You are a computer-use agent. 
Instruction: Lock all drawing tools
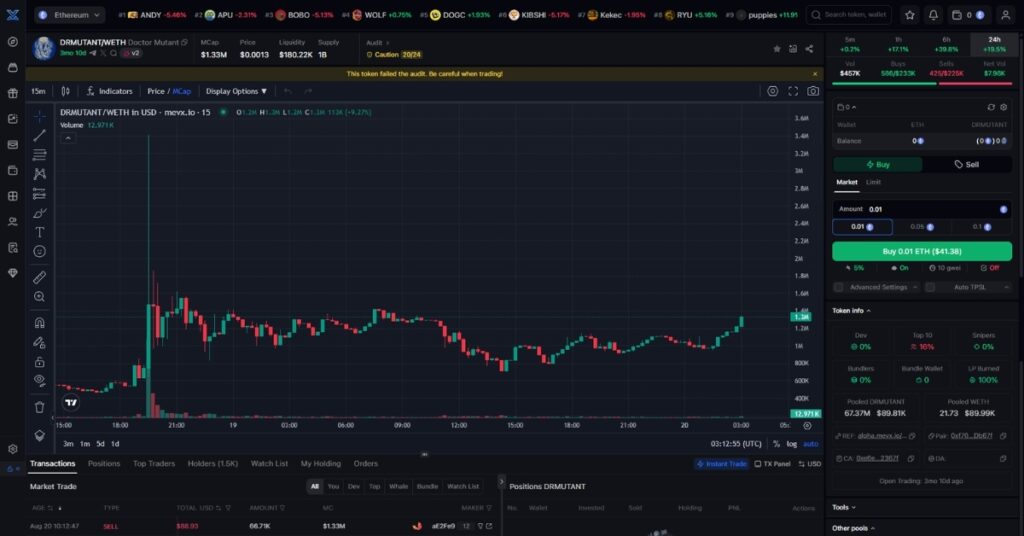coord(39,361)
